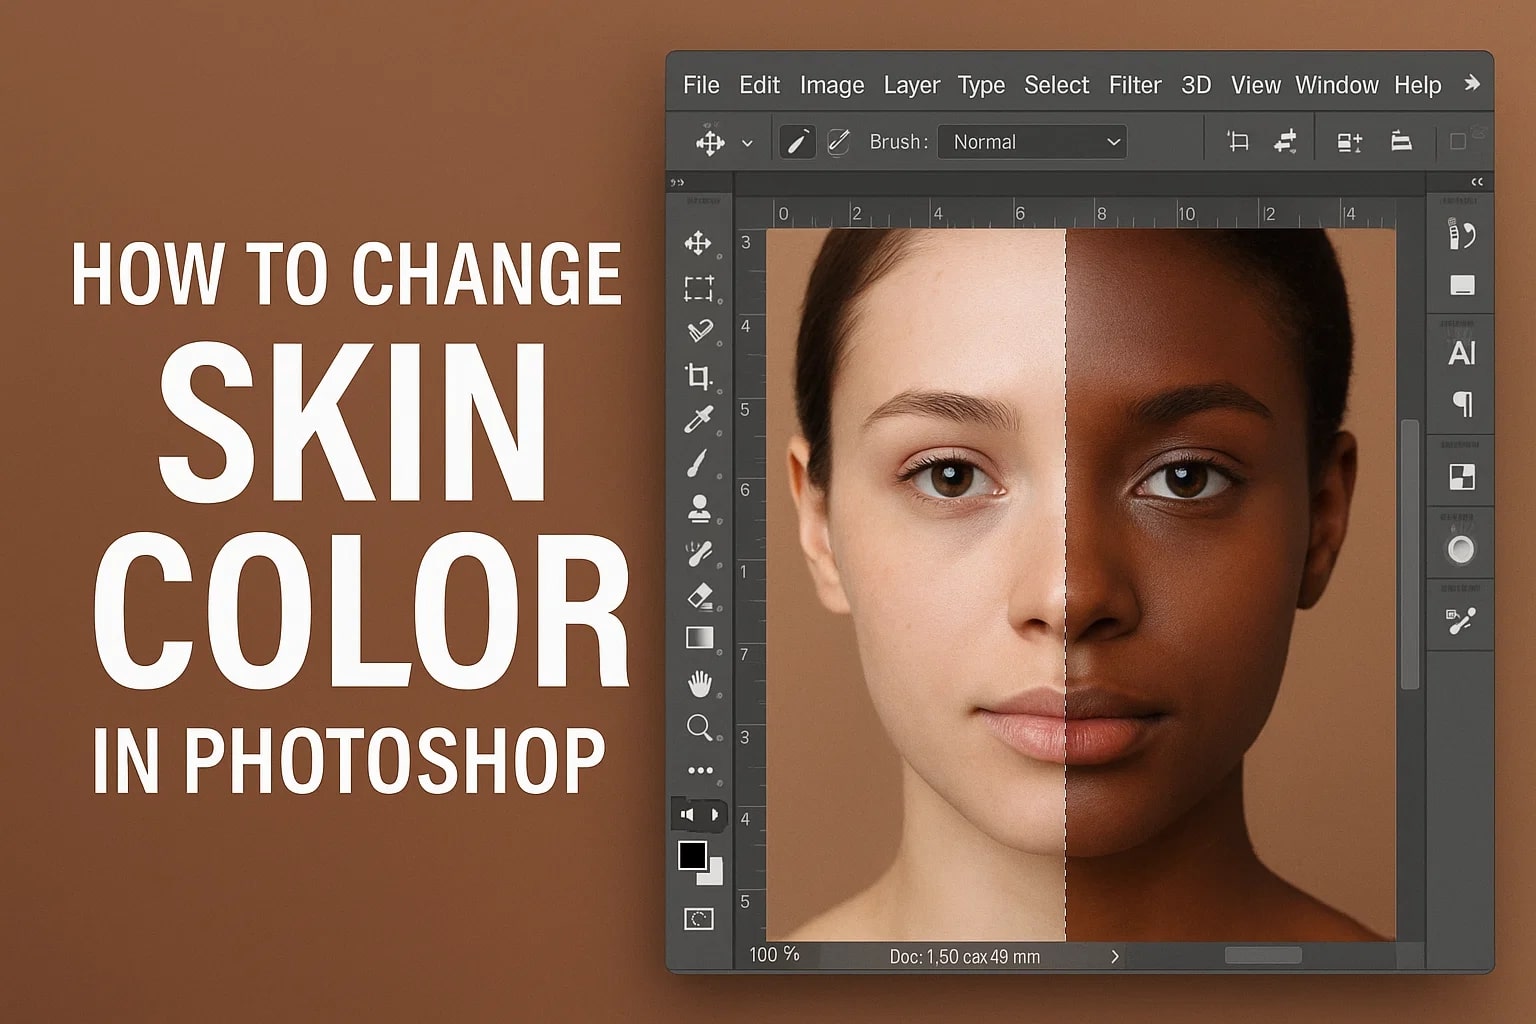The width and height of the screenshot is (1536, 1024).
Task: Choose the Gradient tool
Action: point(699,639)
